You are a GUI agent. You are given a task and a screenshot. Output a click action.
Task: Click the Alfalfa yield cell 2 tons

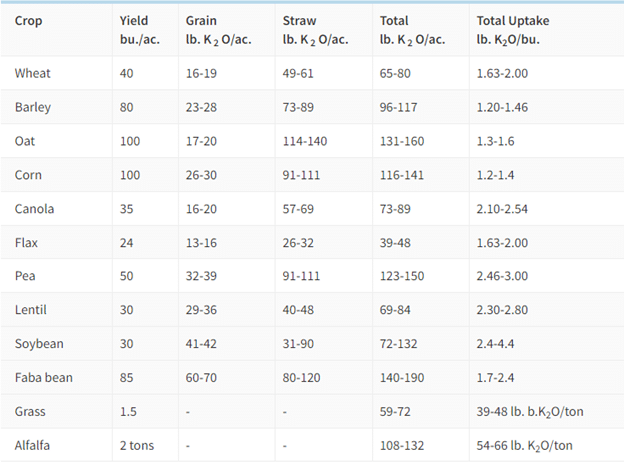pyautogui.click(x=138, y=445)
